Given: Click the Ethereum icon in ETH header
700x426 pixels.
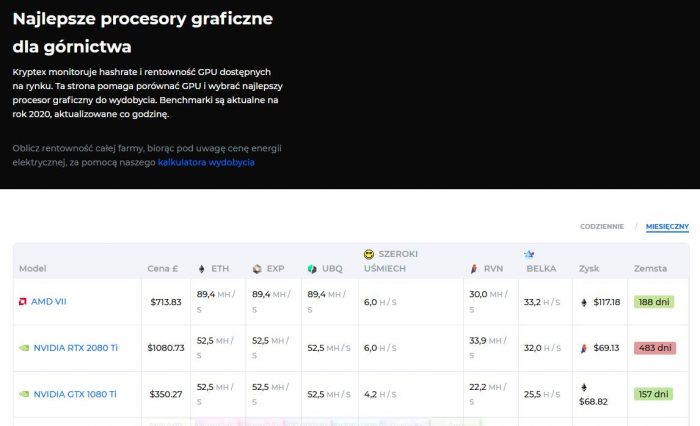Looking at the screenshot, I should 201,269.
